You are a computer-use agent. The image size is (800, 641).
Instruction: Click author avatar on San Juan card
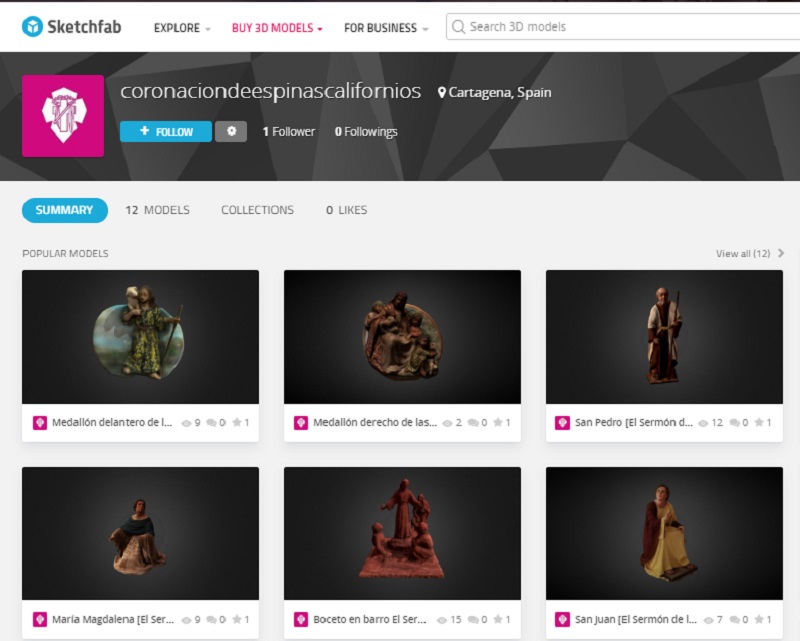tap(562, 620)
